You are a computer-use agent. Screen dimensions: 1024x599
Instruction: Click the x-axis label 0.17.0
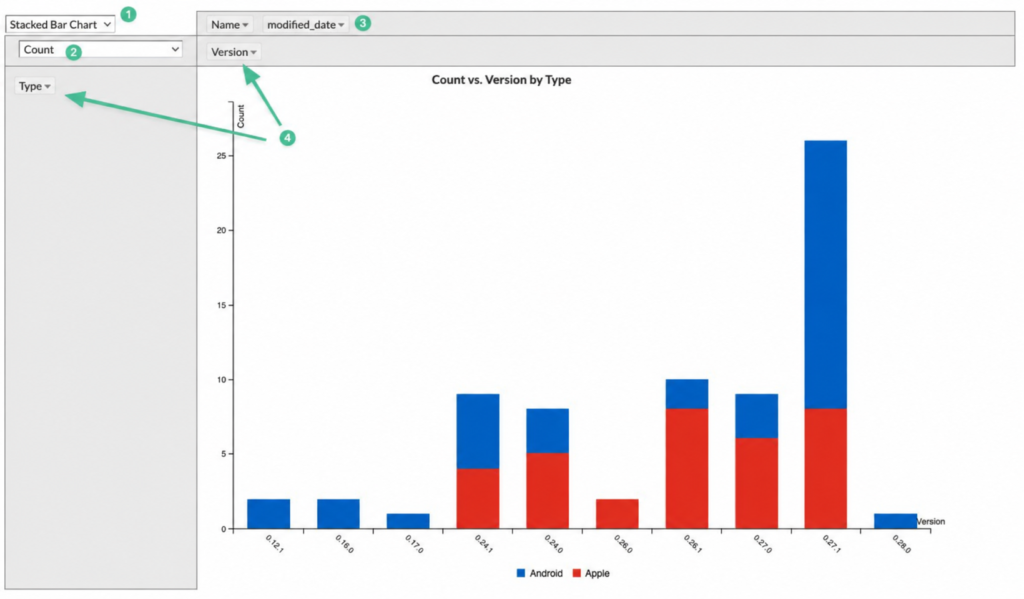[x=415, y=543]
